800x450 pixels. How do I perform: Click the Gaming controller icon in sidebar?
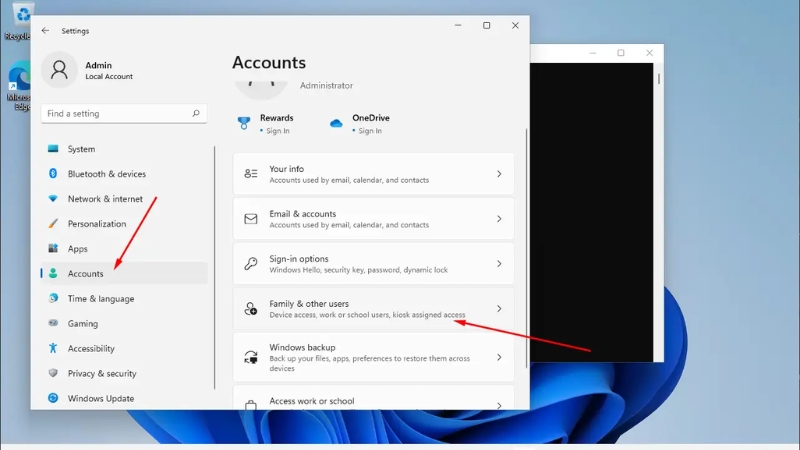53,324
